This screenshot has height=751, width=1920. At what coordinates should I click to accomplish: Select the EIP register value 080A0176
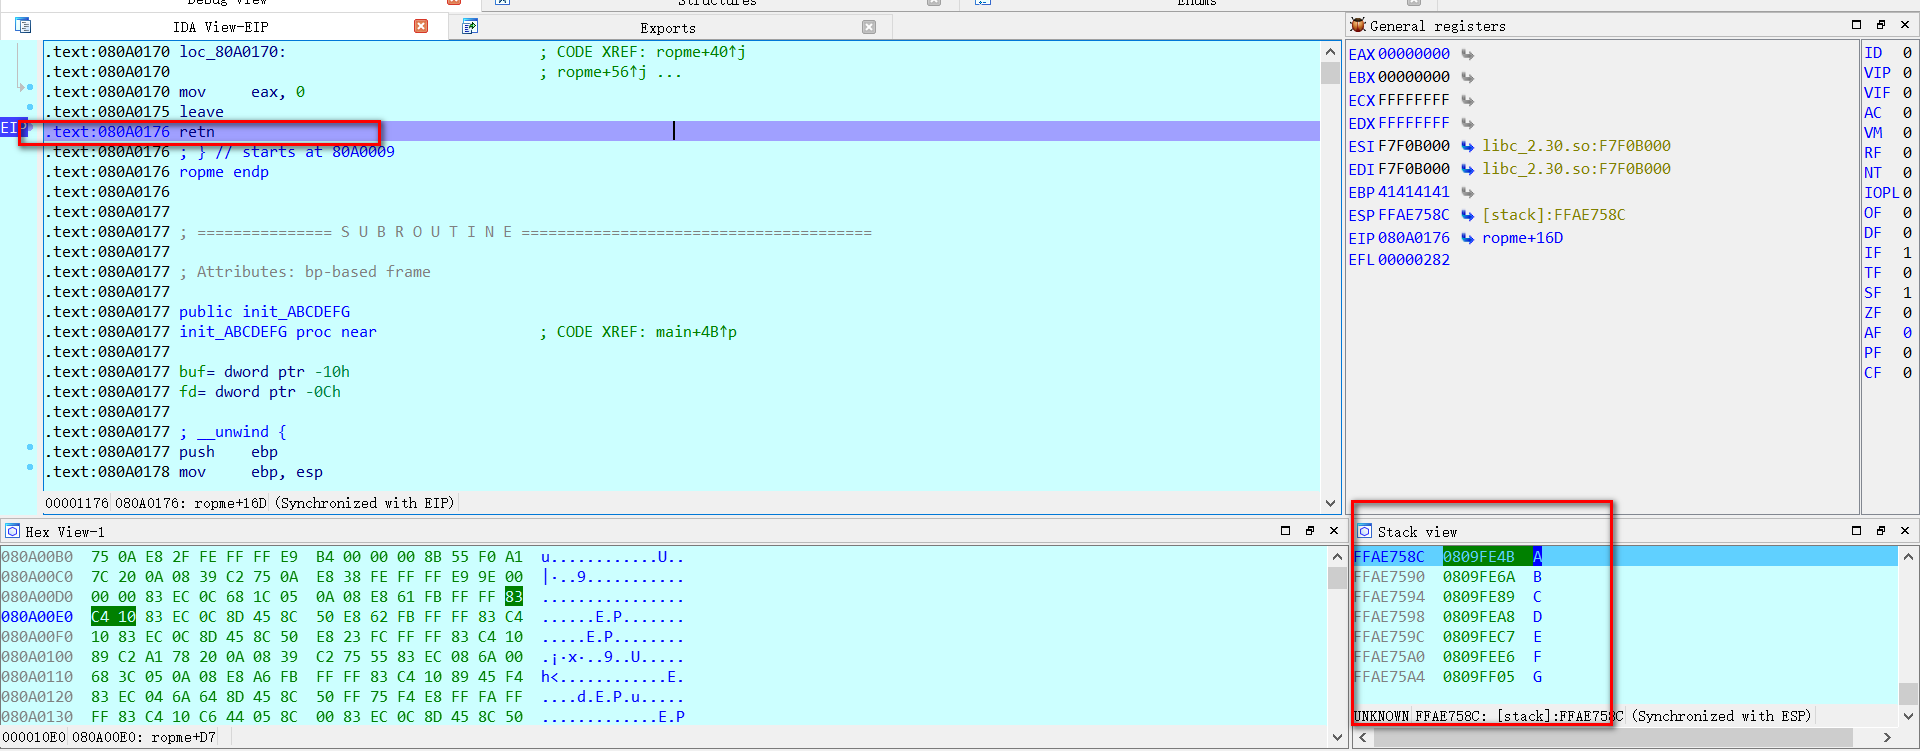pyautogui.click(x=1414, y=238)
